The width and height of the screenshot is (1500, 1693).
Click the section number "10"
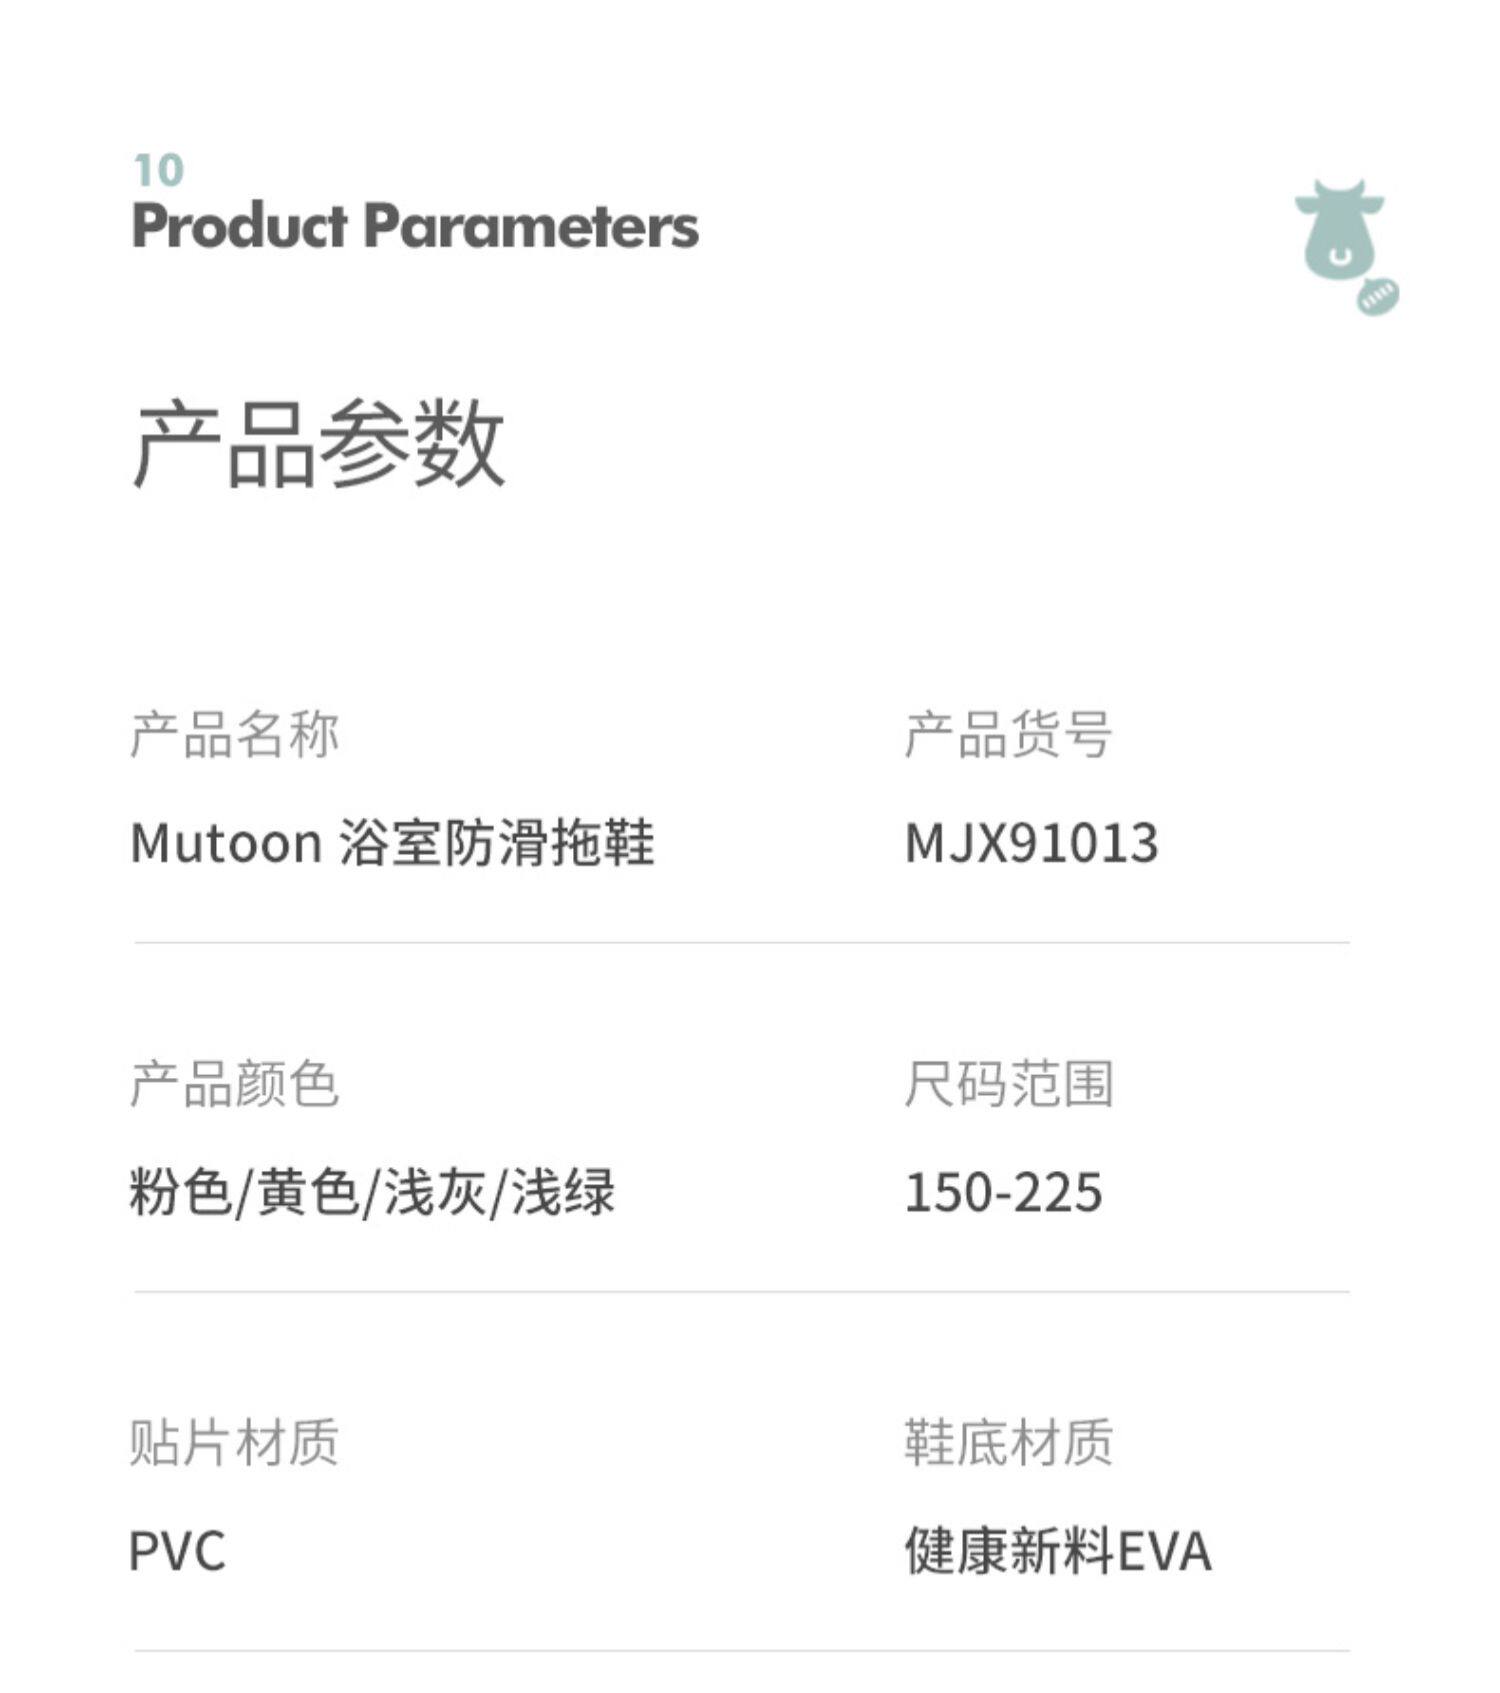pyautogui.click(x=159, y=171)
